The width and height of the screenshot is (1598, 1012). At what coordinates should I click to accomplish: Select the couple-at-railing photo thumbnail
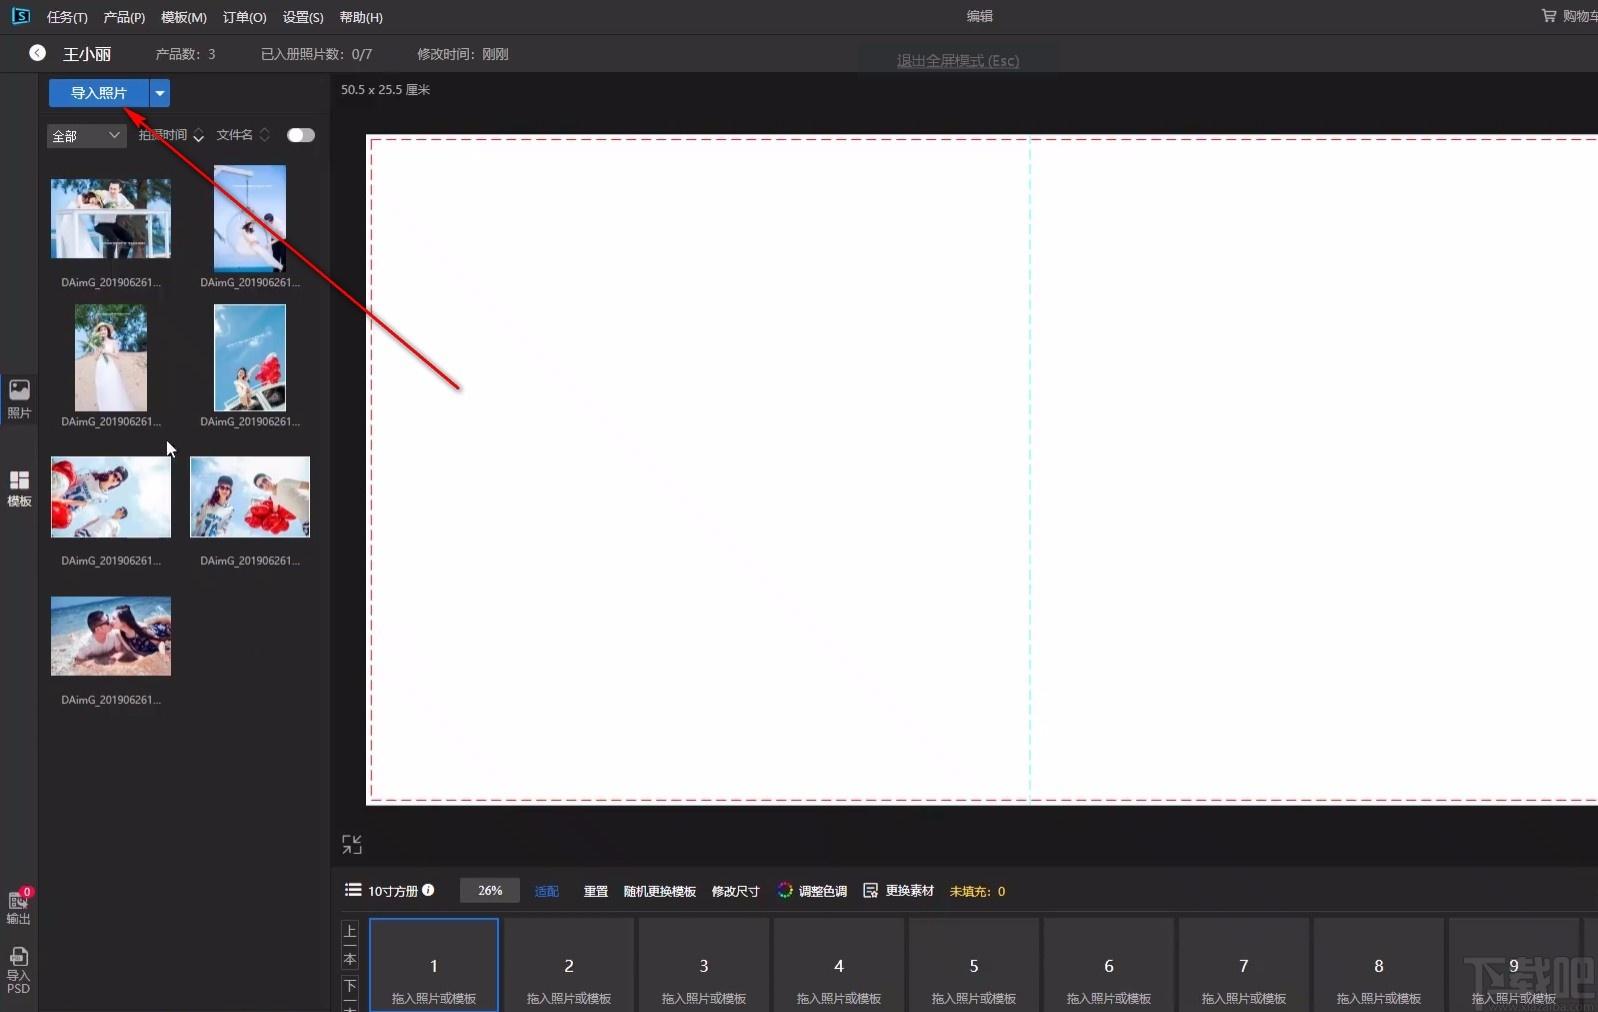tap(111, 219)
